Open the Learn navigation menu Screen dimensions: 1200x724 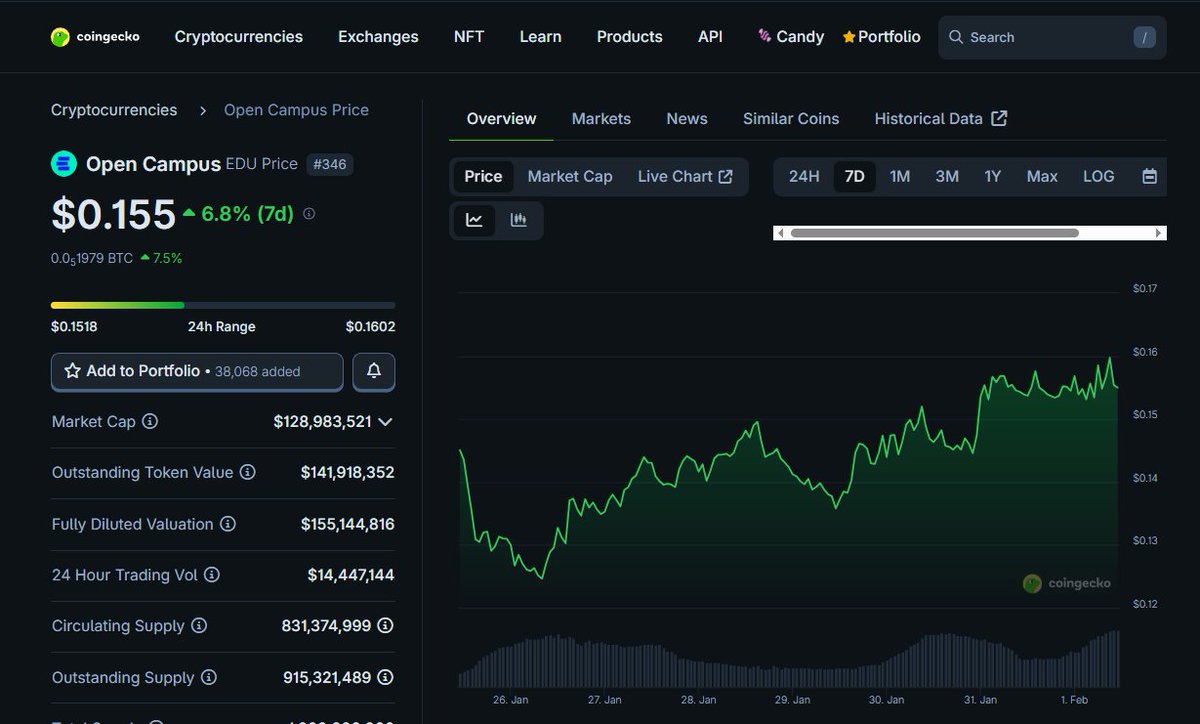(x=540, y=37)
